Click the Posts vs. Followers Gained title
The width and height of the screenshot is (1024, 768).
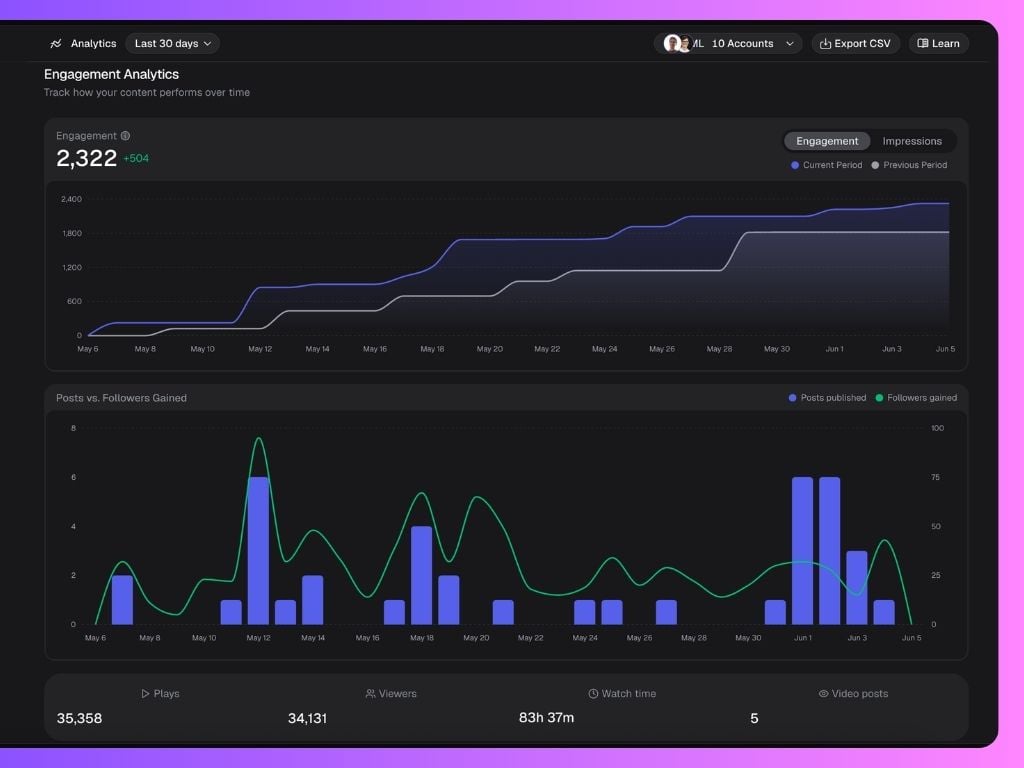[x=121, y=398]
